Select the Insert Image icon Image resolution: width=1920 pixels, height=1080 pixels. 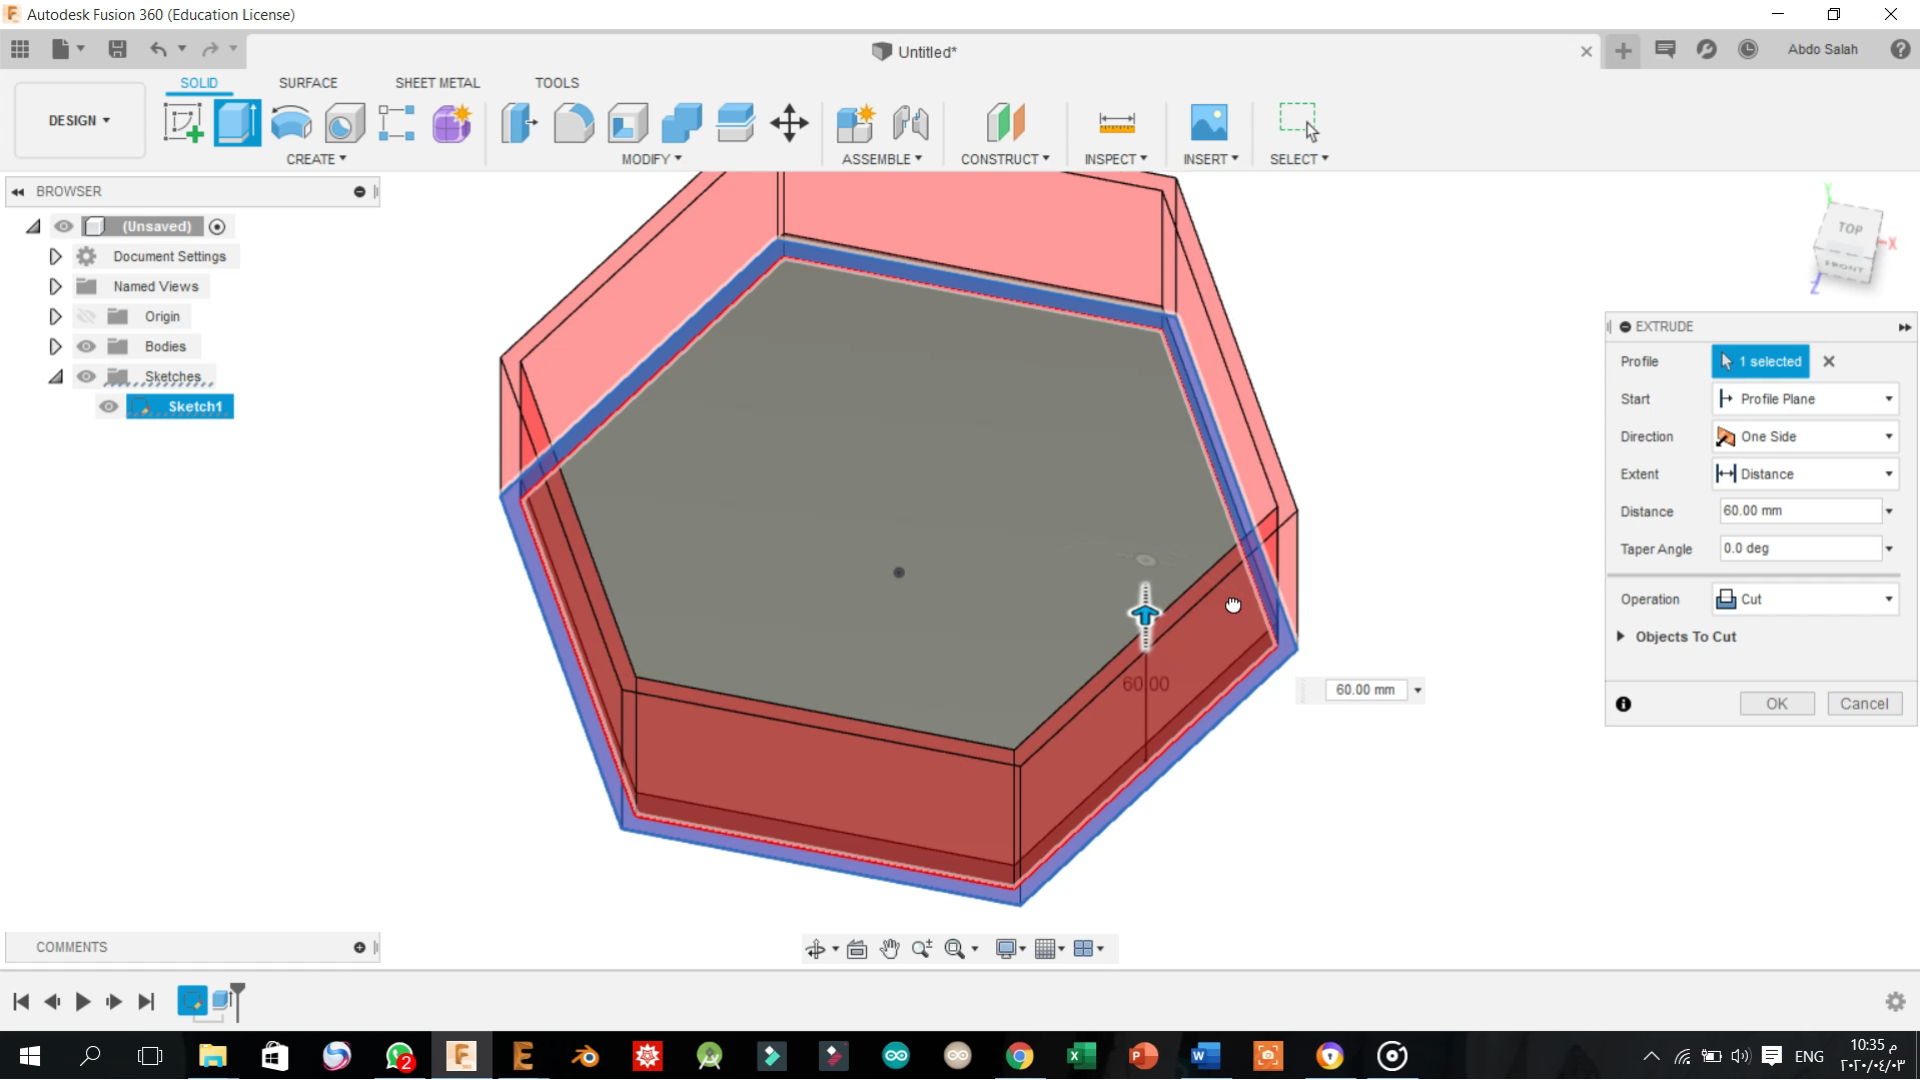point(1210,123)
